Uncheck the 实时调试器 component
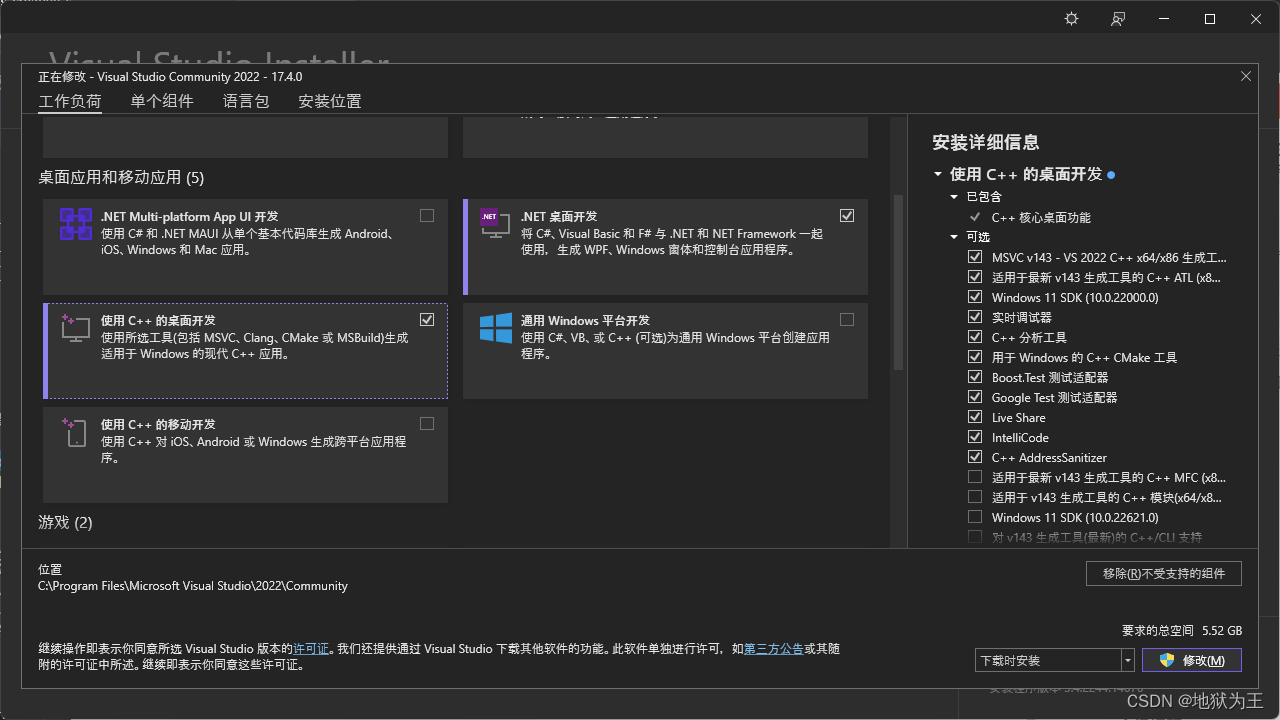The image size is (1280, 720). coord(975,317)
